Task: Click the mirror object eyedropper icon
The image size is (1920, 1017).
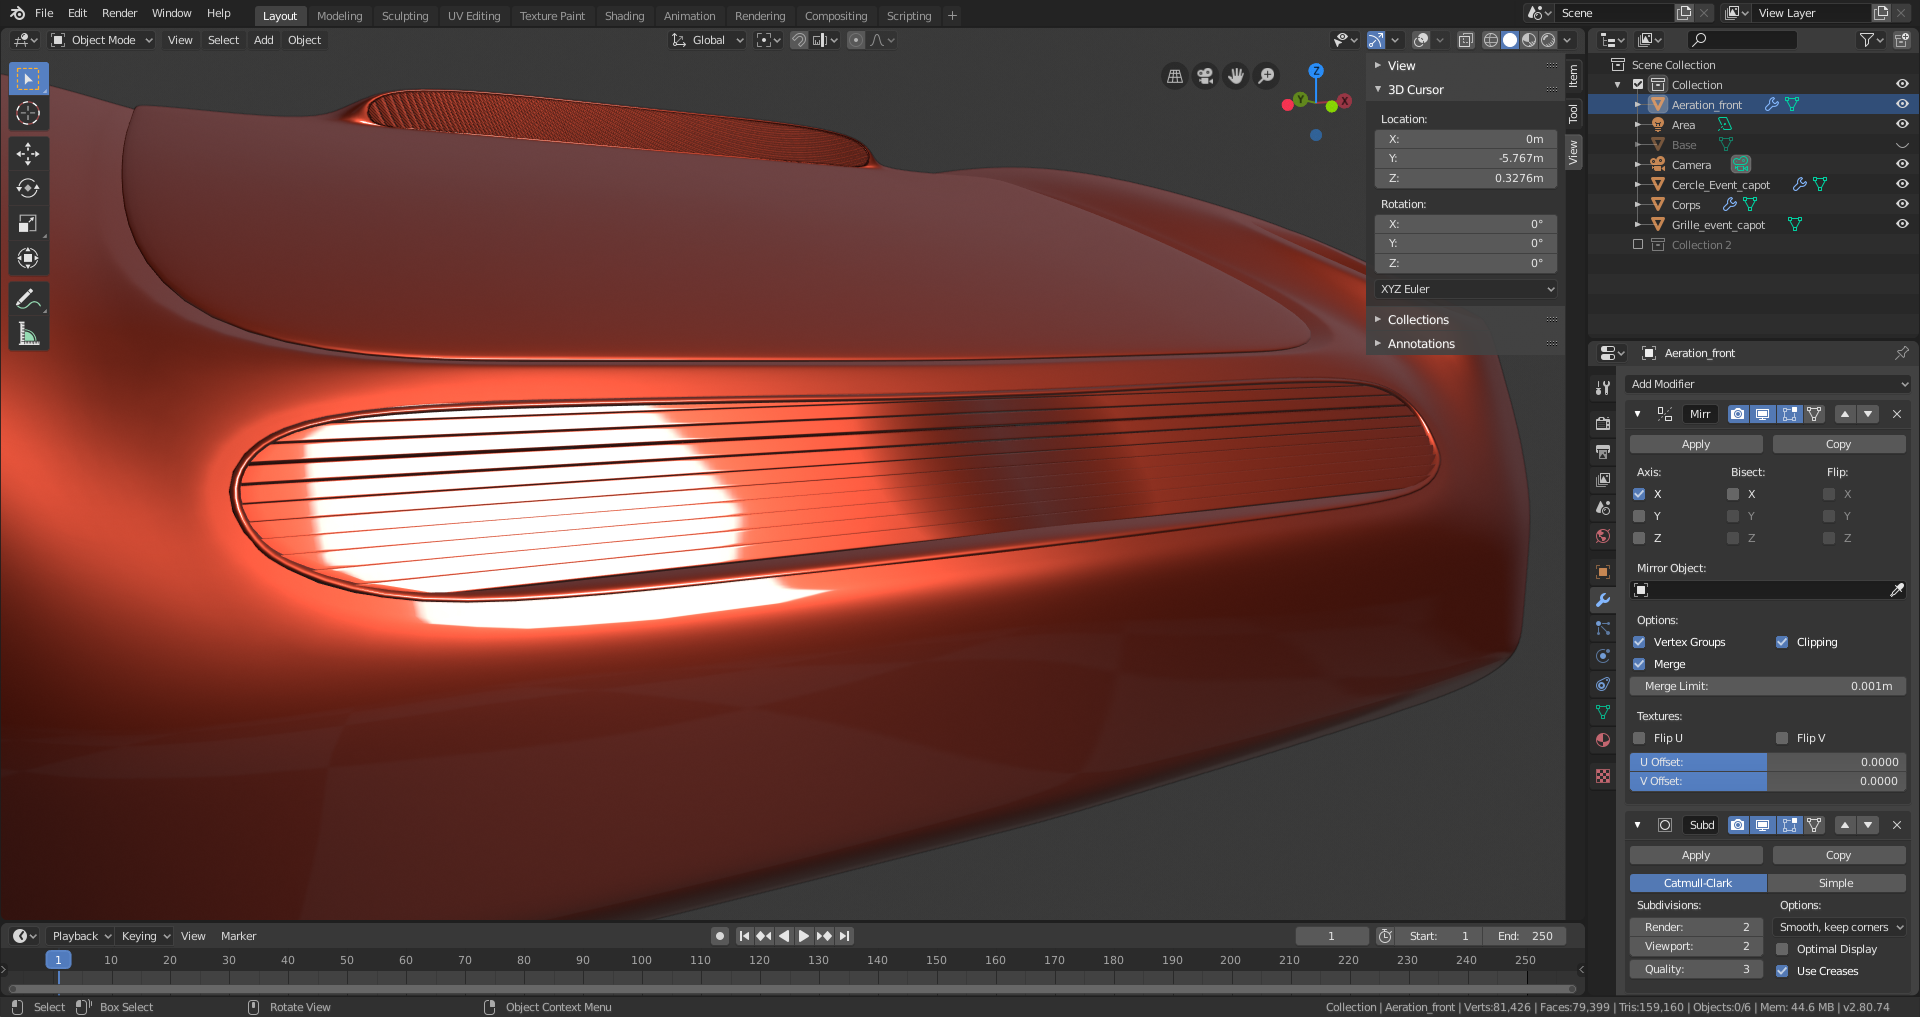Action: (x=1896, y=590)
